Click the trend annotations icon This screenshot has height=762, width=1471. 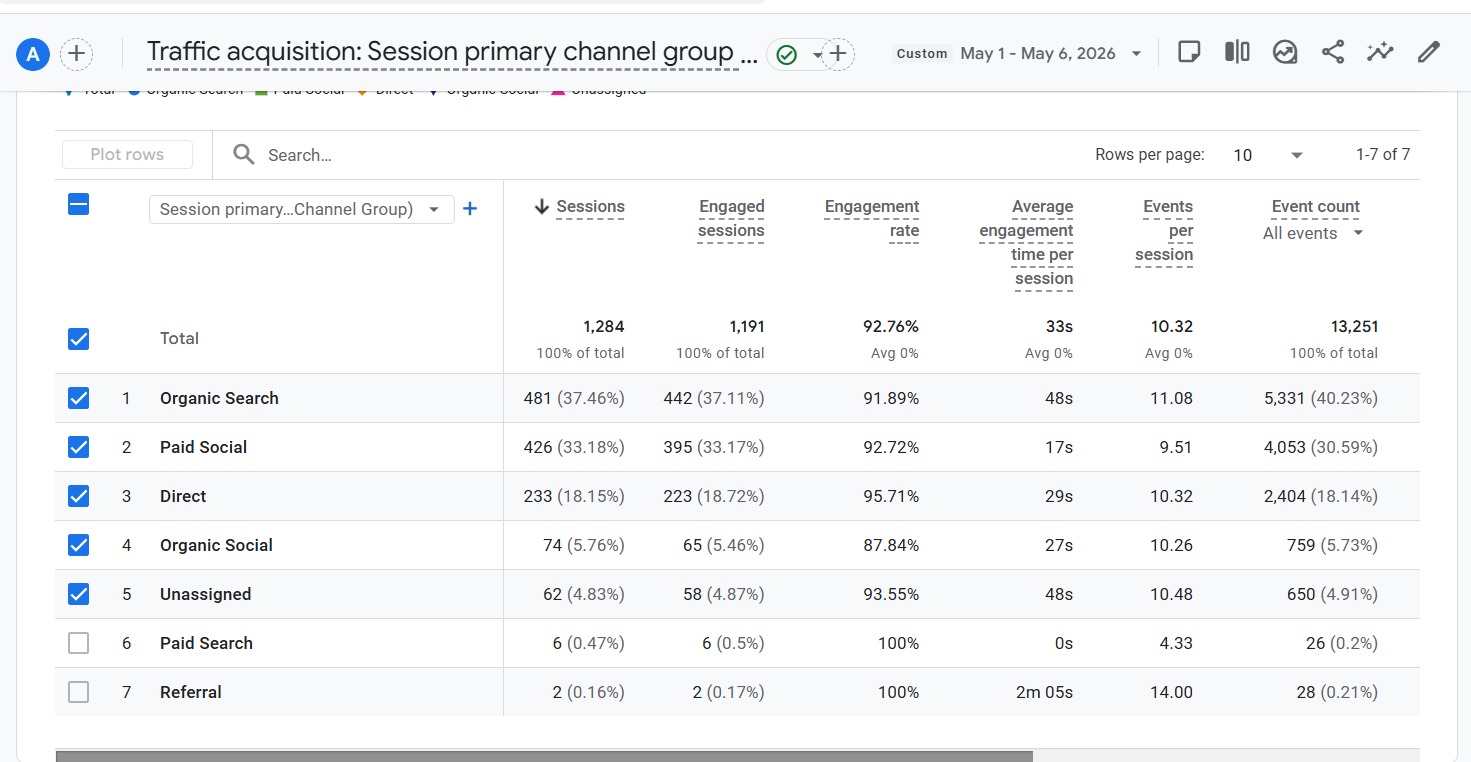coord(1285,52)
